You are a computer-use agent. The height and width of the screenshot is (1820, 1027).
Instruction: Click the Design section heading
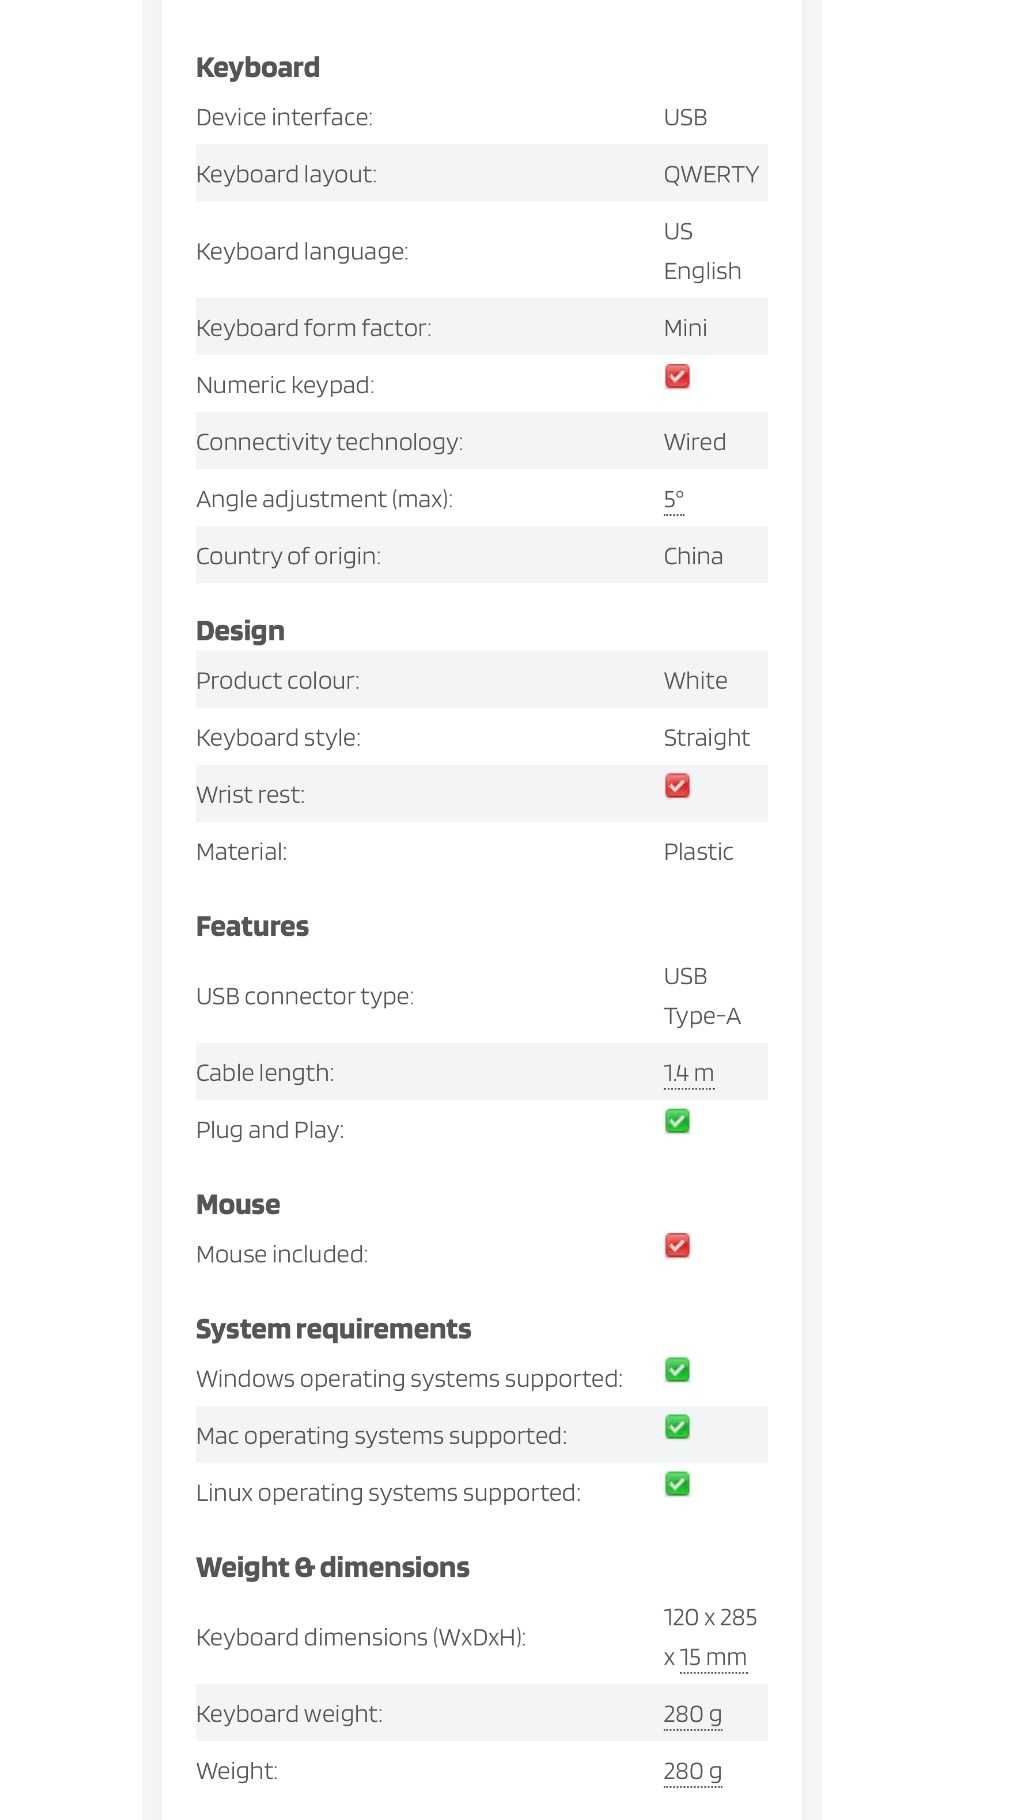click(240, 631)
